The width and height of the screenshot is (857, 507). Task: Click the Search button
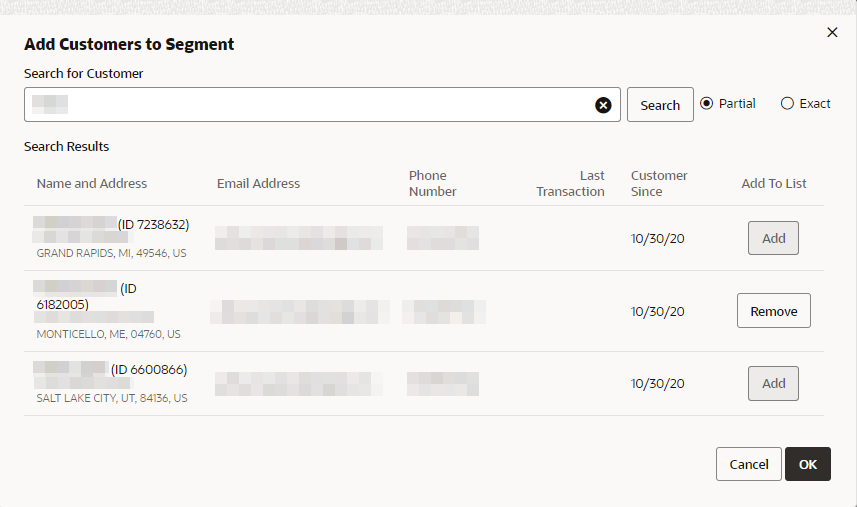coord(660,105)
